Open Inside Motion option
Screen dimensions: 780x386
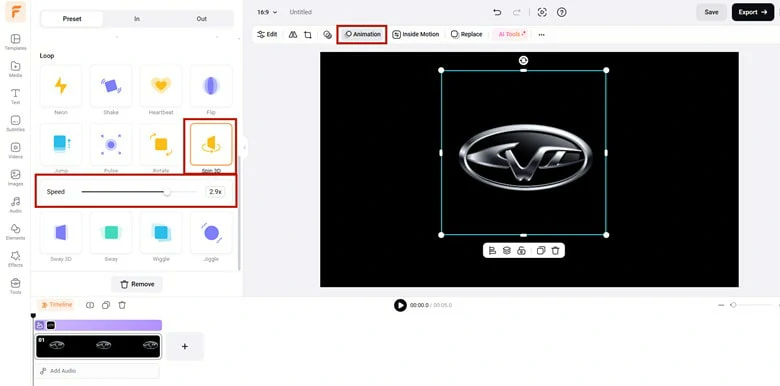(416, 34)
